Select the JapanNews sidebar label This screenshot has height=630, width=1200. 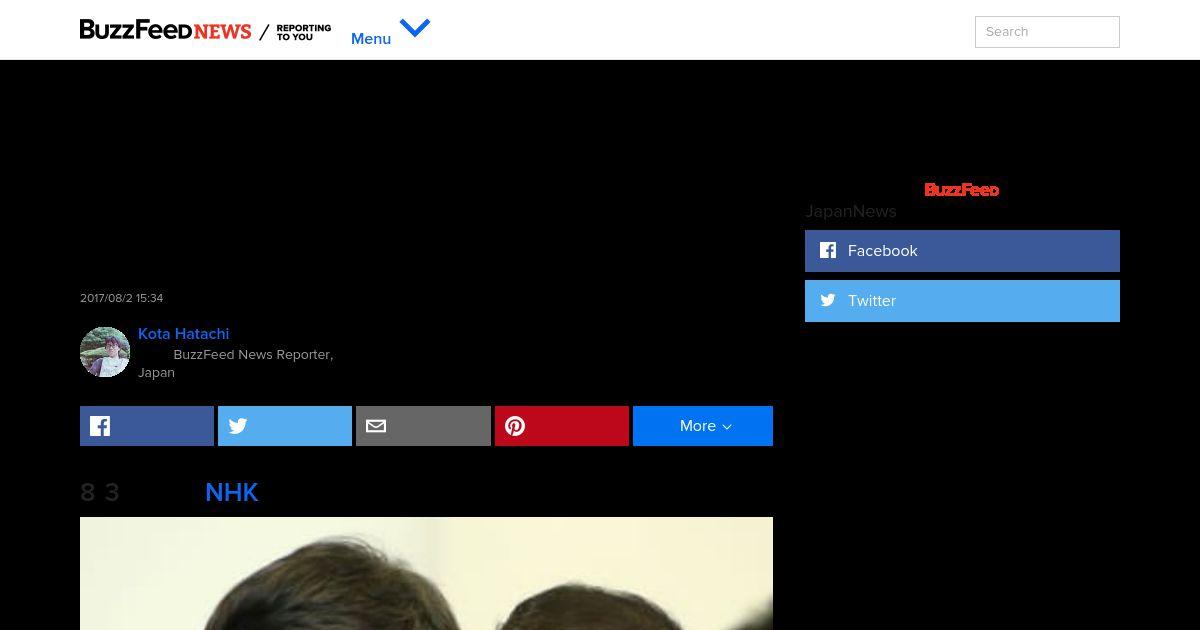pos(851,211)
